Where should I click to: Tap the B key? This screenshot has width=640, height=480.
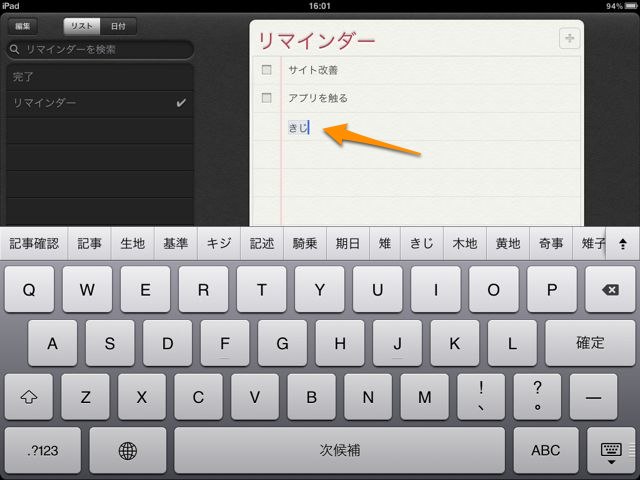coord(311,397)
